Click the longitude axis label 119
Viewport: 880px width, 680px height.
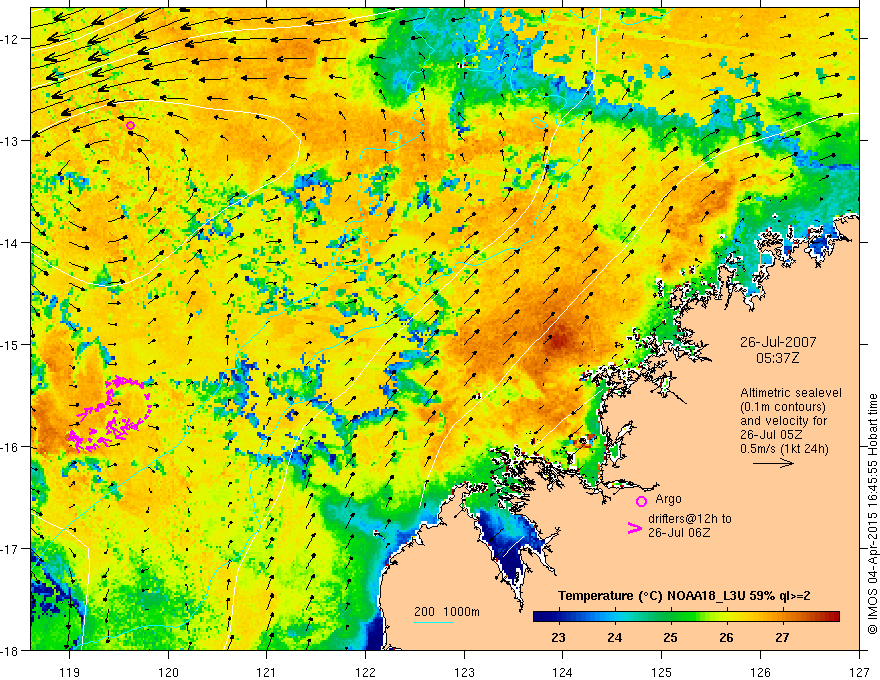pyautogui.click(x=69, y=672)
